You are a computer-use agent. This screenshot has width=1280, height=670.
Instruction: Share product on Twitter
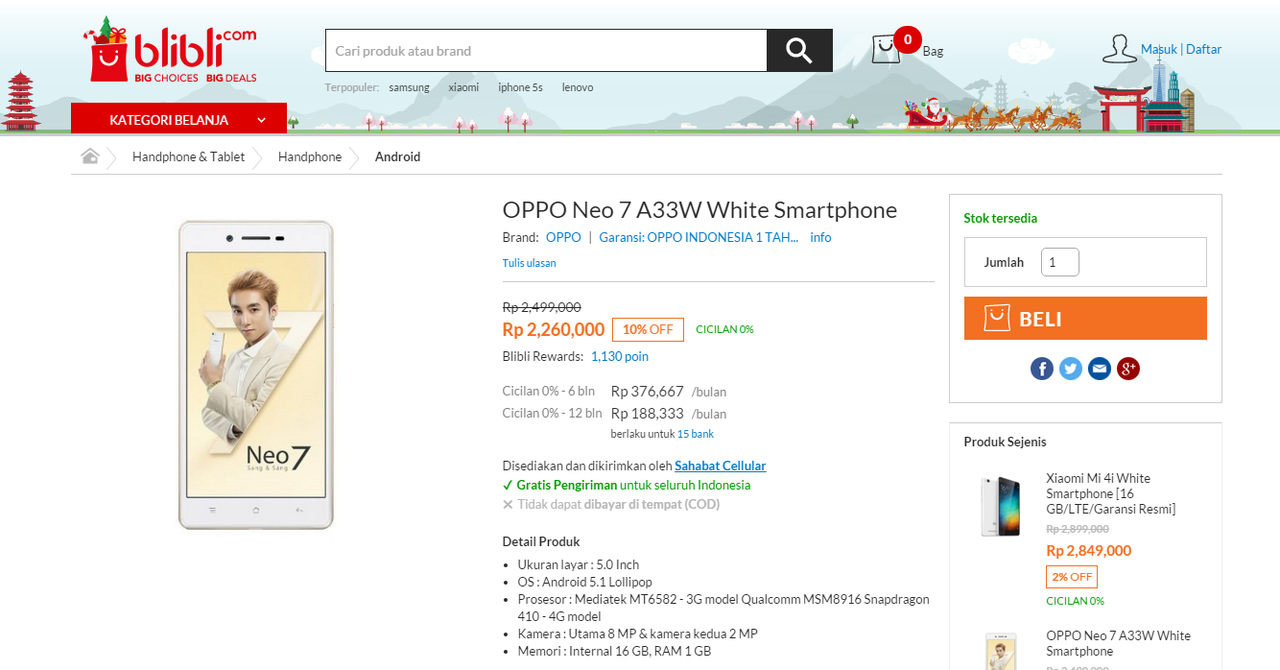click(x=1071, y=368)
